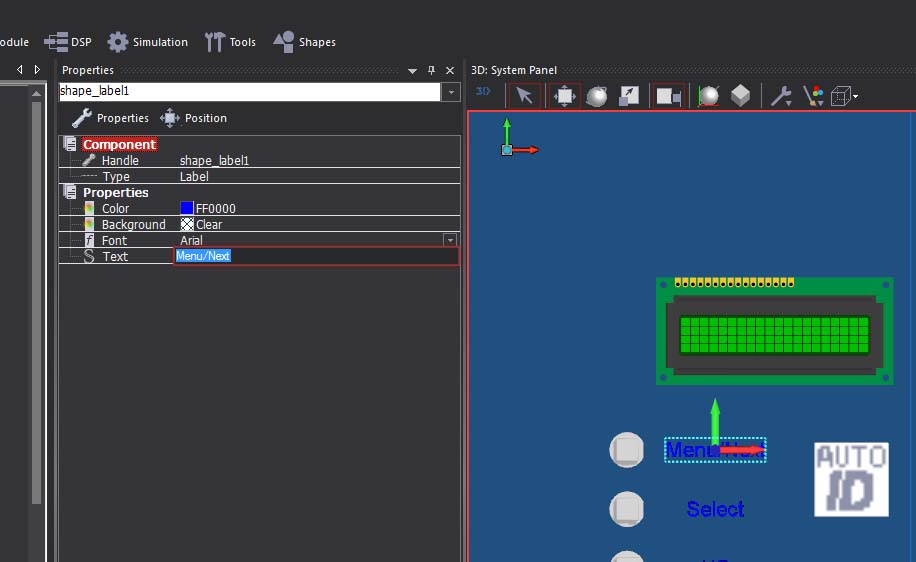Open the Simulation menu

pyautogui.click(x=148, y=42)
